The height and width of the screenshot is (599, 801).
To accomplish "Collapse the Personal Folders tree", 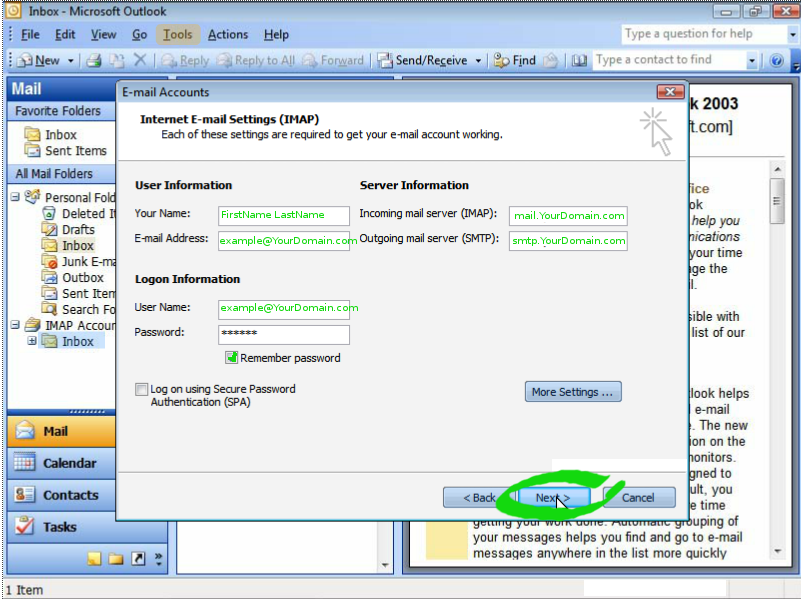I will coord(15,197).
